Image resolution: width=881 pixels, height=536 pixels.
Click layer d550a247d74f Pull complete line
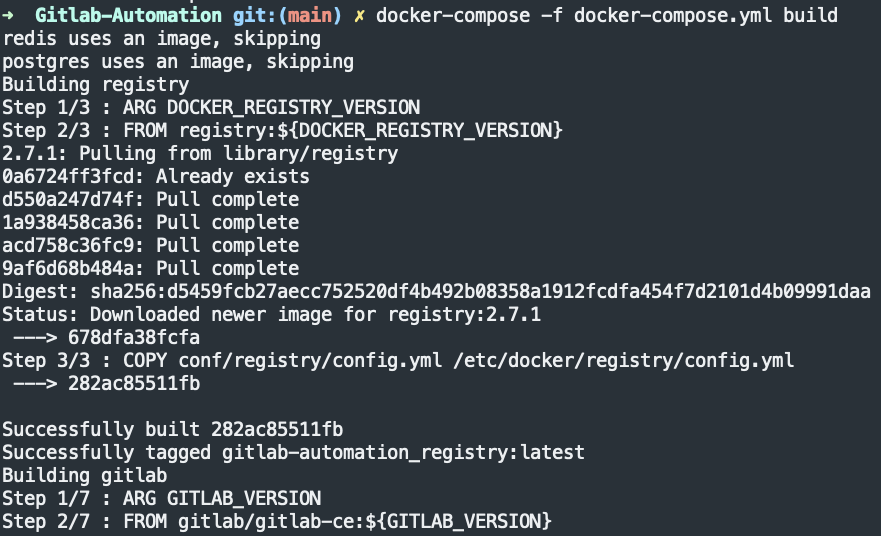point(151,199)
